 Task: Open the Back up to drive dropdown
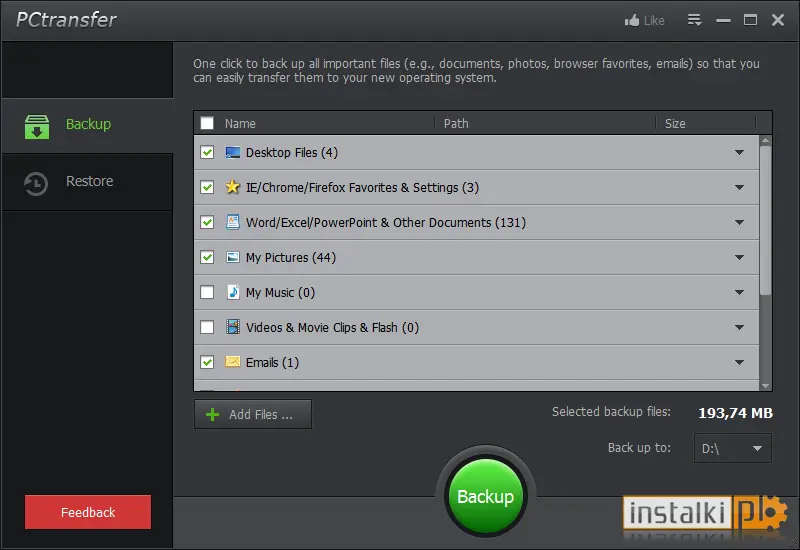[733, 448]
